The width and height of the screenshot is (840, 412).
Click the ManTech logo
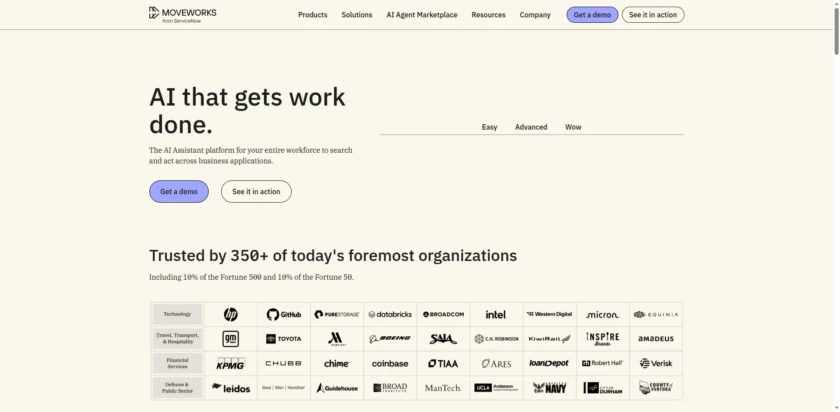(444, 388)
